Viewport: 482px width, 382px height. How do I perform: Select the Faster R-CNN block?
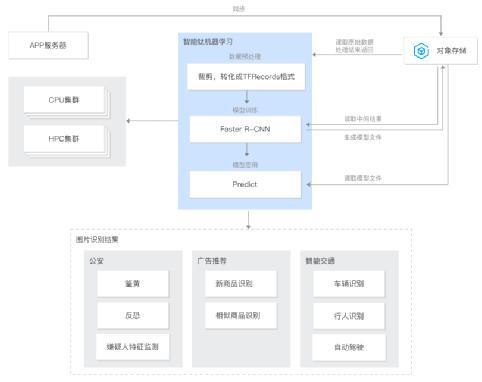click(245, 129)
